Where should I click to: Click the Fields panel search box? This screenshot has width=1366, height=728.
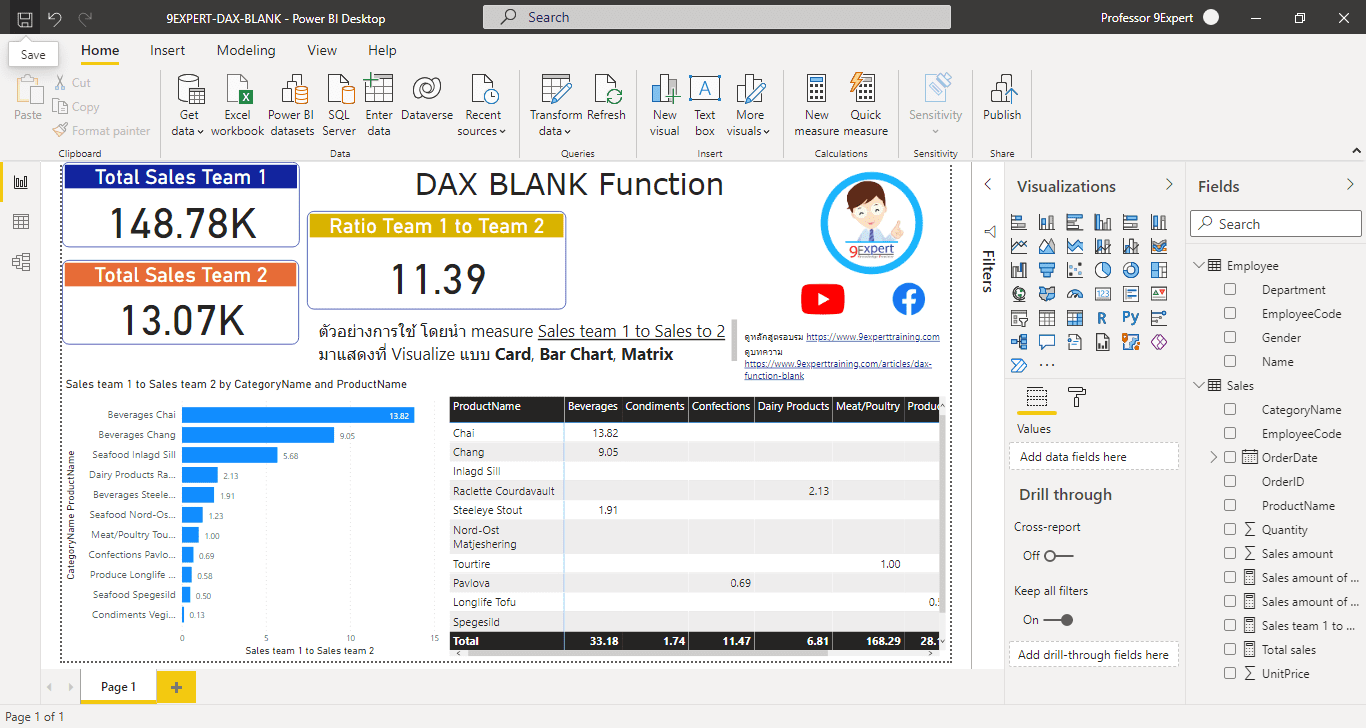coord(1275,223)
